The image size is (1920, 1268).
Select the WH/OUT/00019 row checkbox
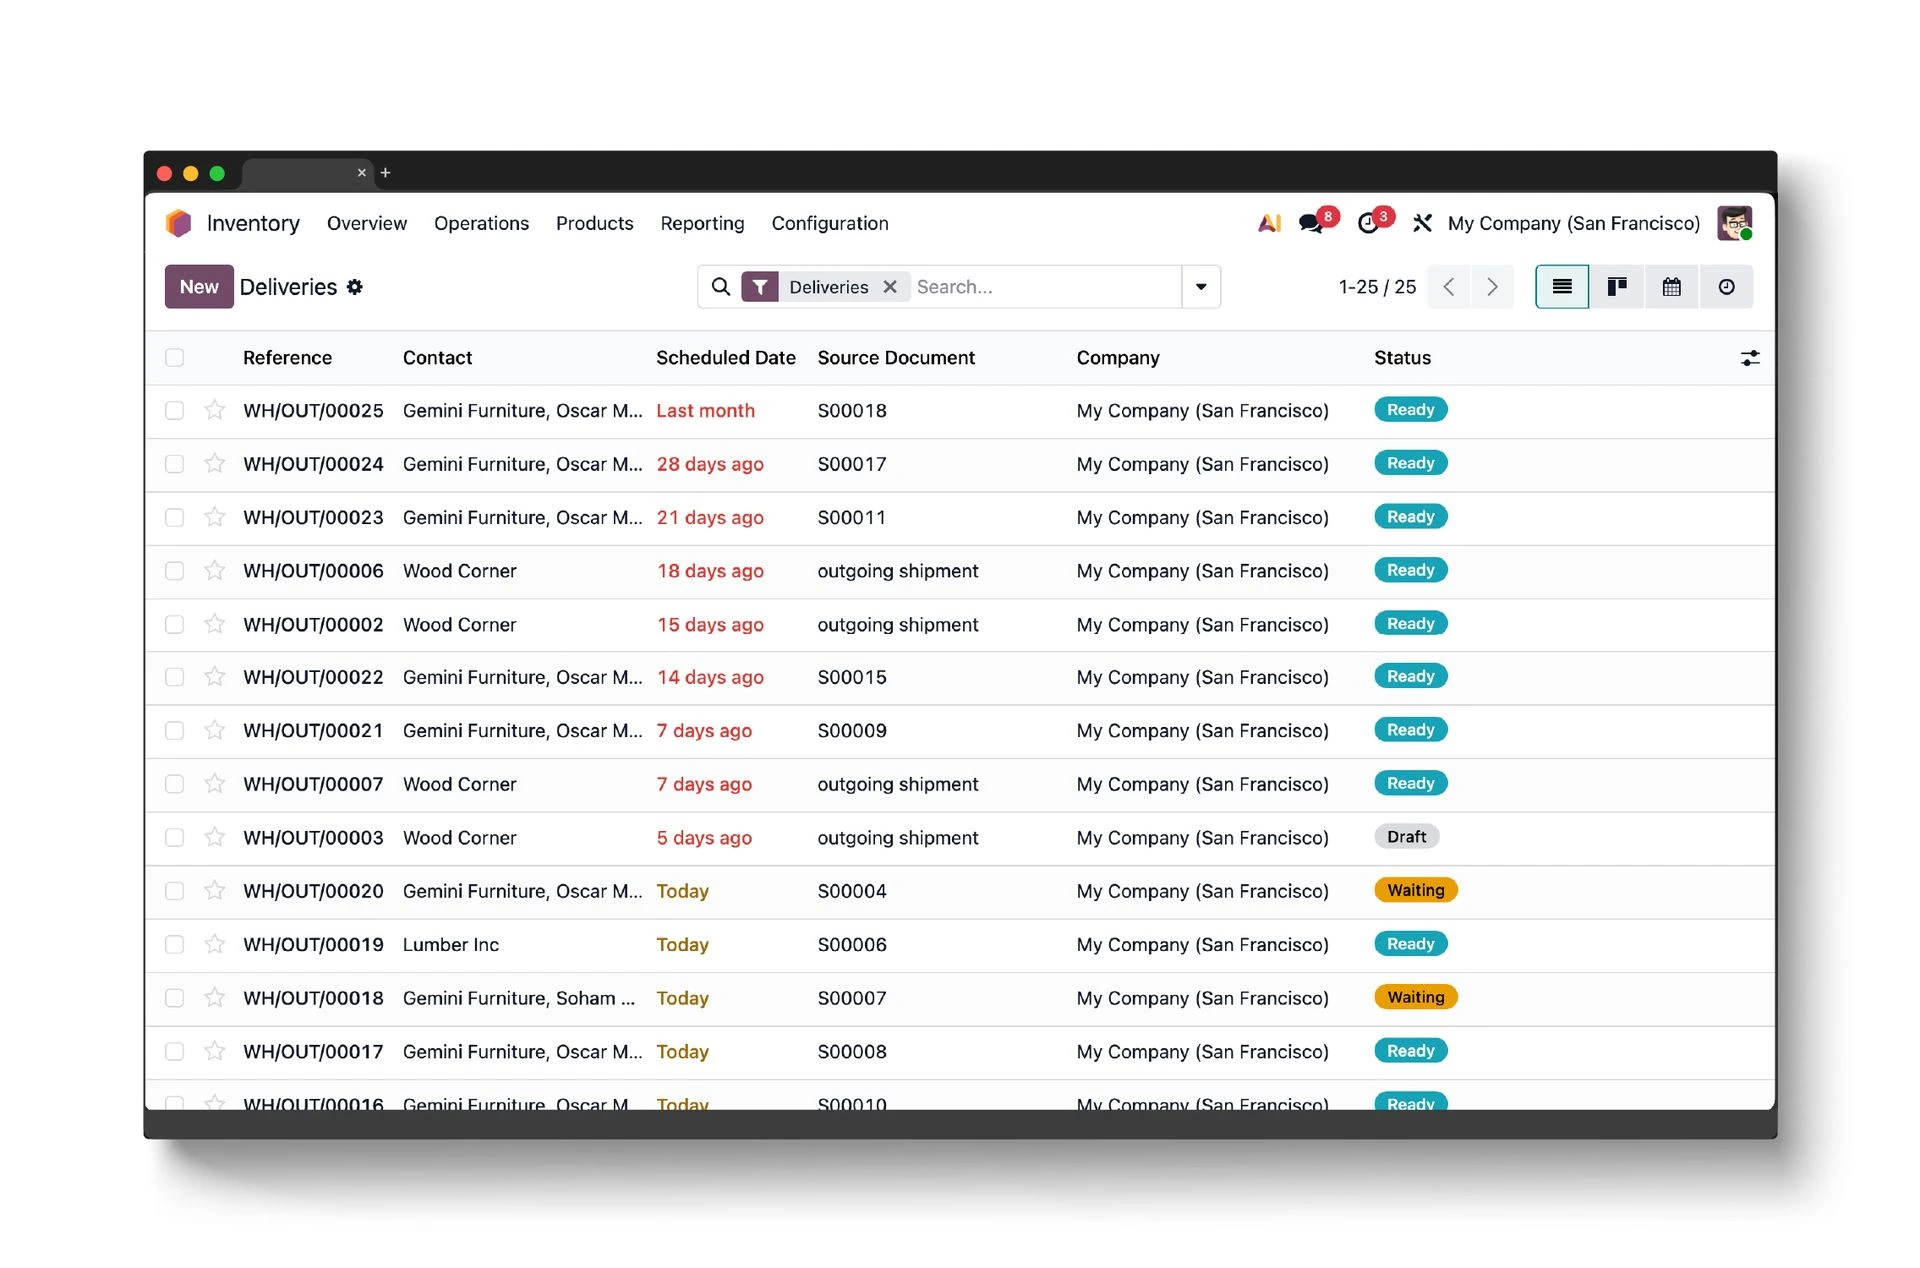pos(175,944)
